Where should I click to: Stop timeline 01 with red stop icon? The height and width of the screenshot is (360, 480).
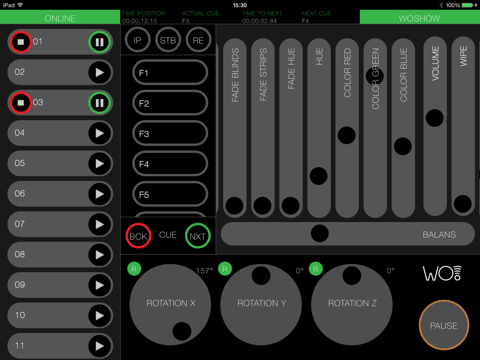(x=21, y=42)
